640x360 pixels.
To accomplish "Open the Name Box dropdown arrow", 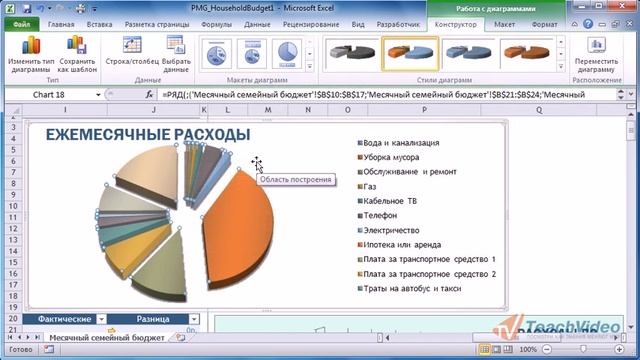I will (x=98, y=95).
